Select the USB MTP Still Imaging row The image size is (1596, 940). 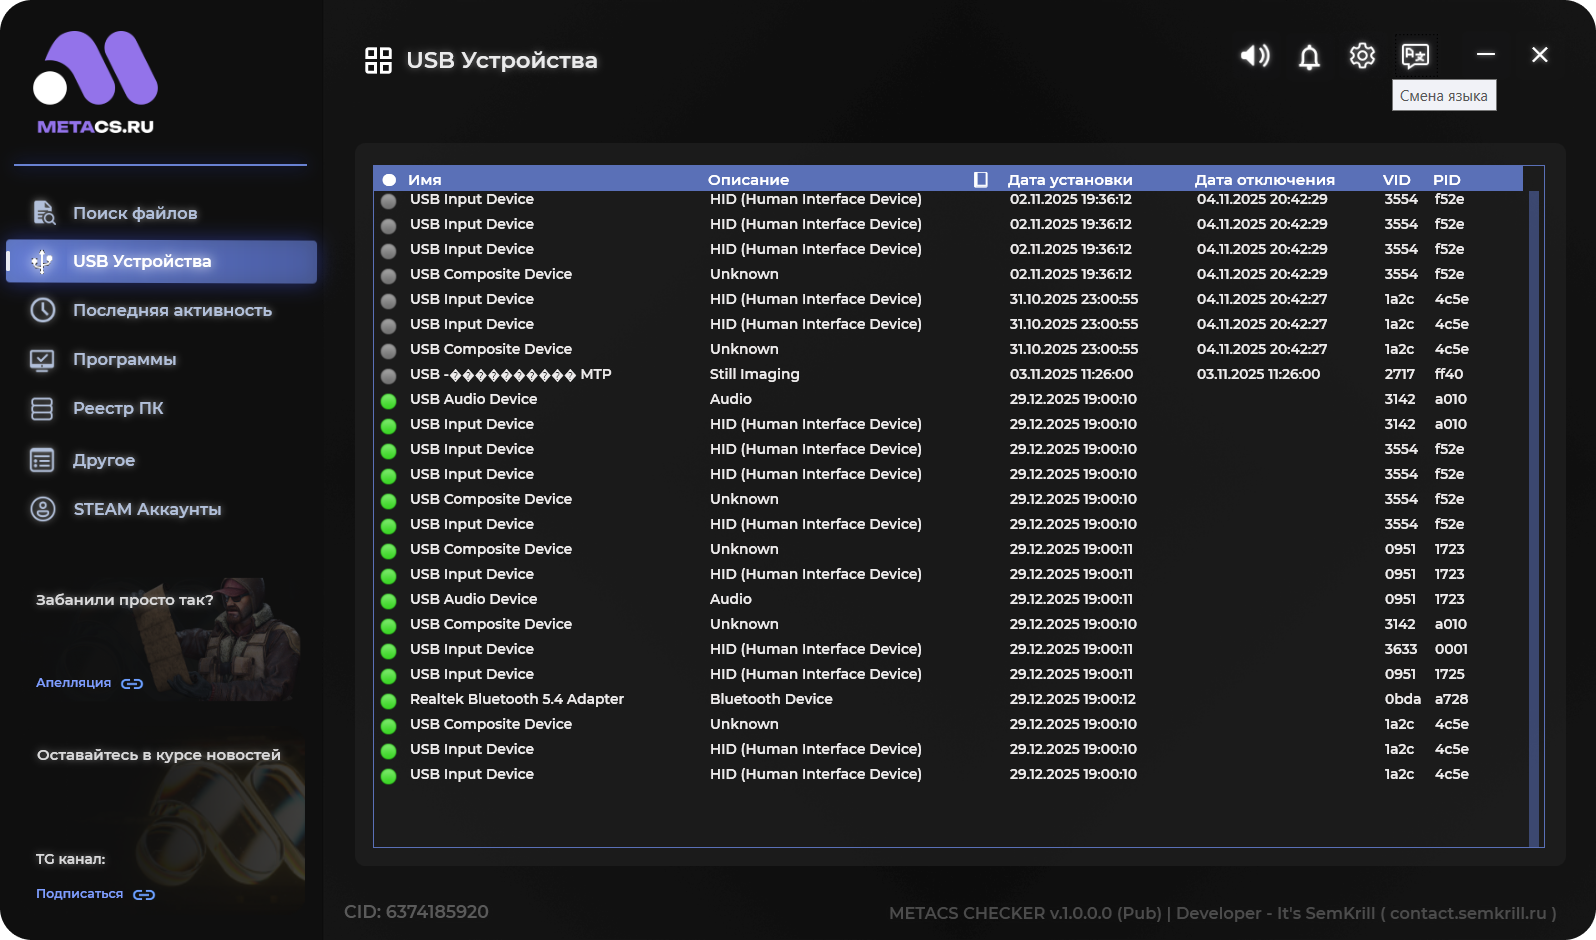tap(510, 374)
